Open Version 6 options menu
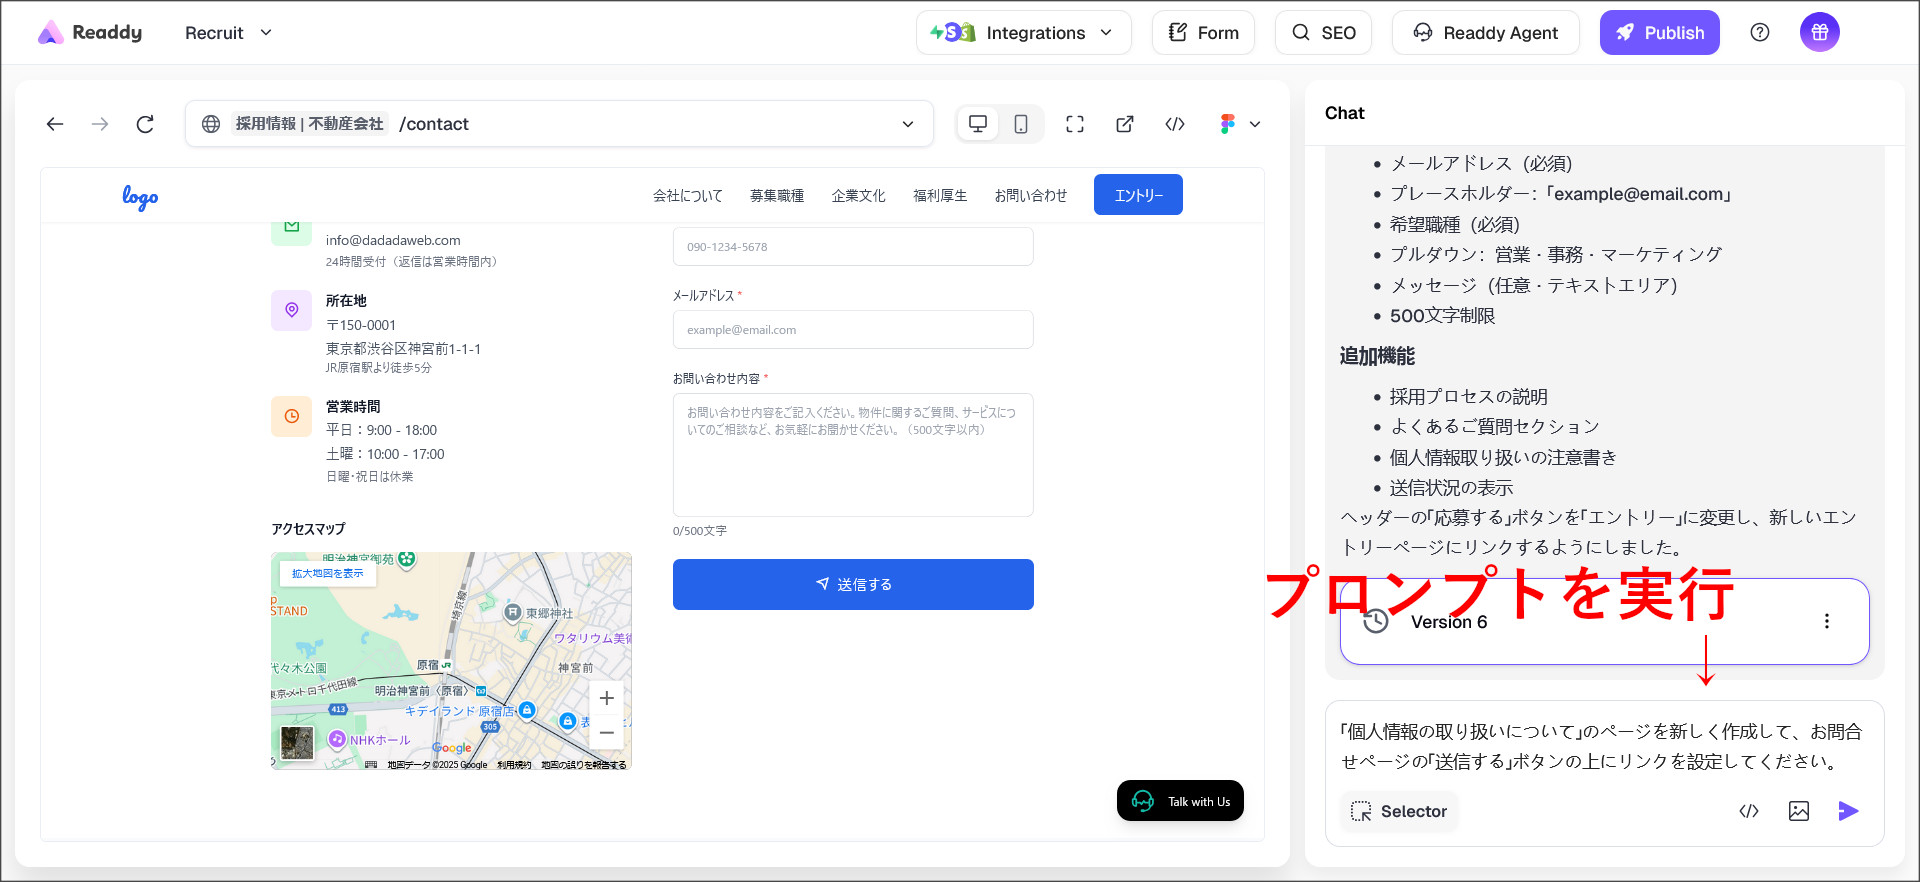Viewport: 1920px width, 882px height. tap(1826, 621)
